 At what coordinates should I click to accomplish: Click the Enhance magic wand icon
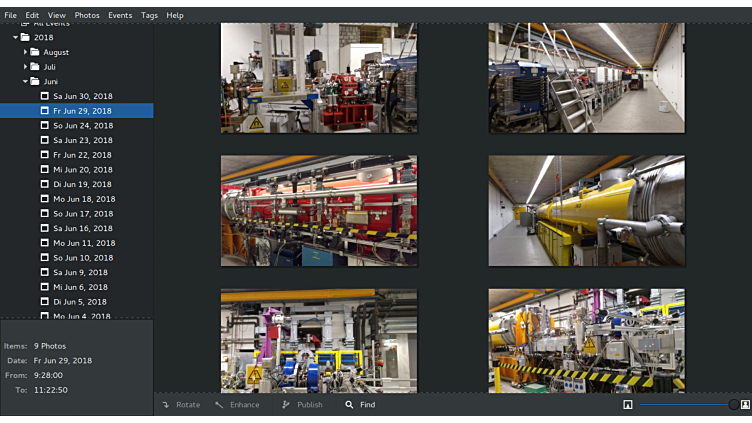point(219,405)
